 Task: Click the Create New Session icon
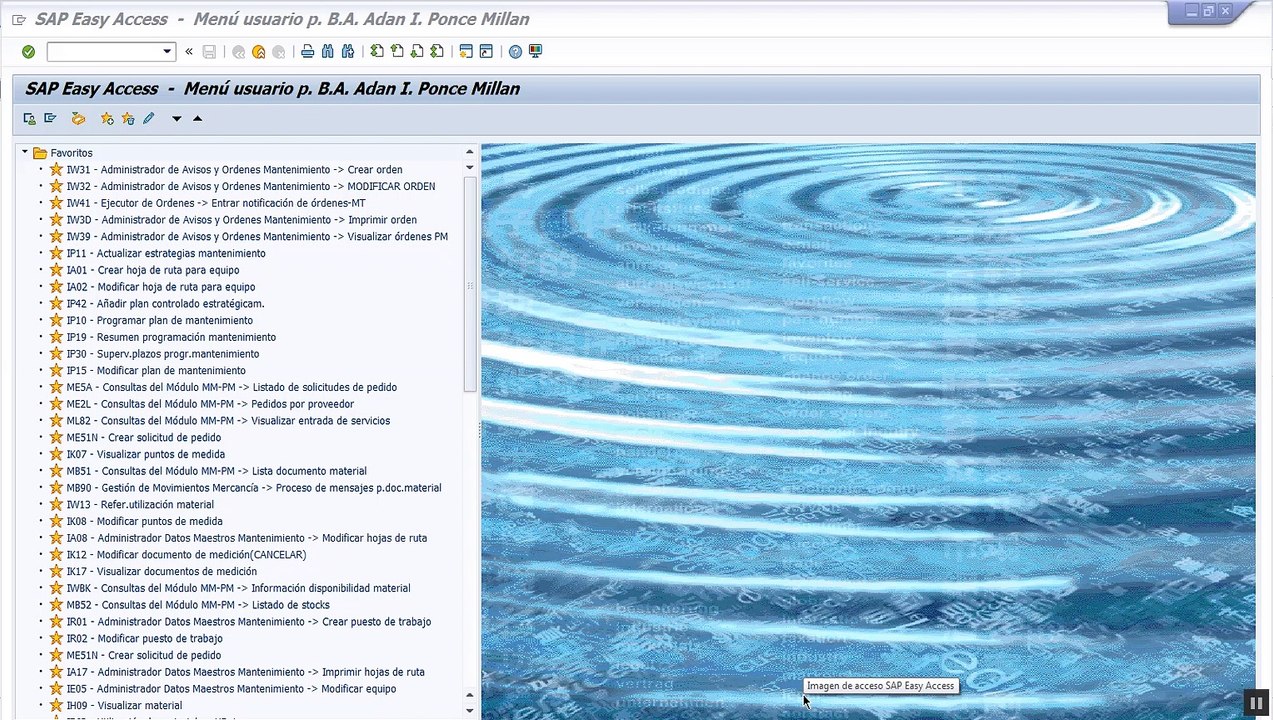(x=466, y=52)
